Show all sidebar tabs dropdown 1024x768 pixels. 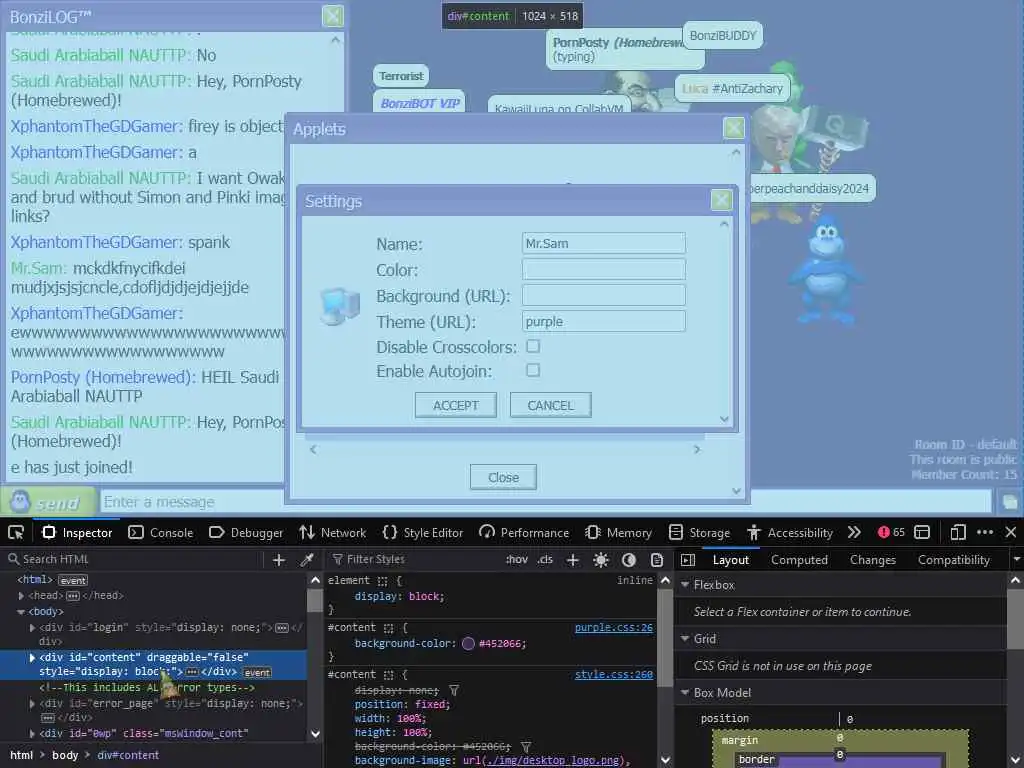[1016, 560]
